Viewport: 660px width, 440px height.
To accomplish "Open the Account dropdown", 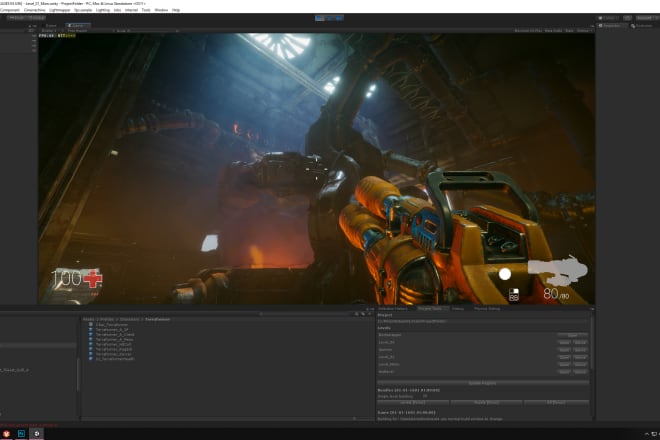I will [646, 18].
